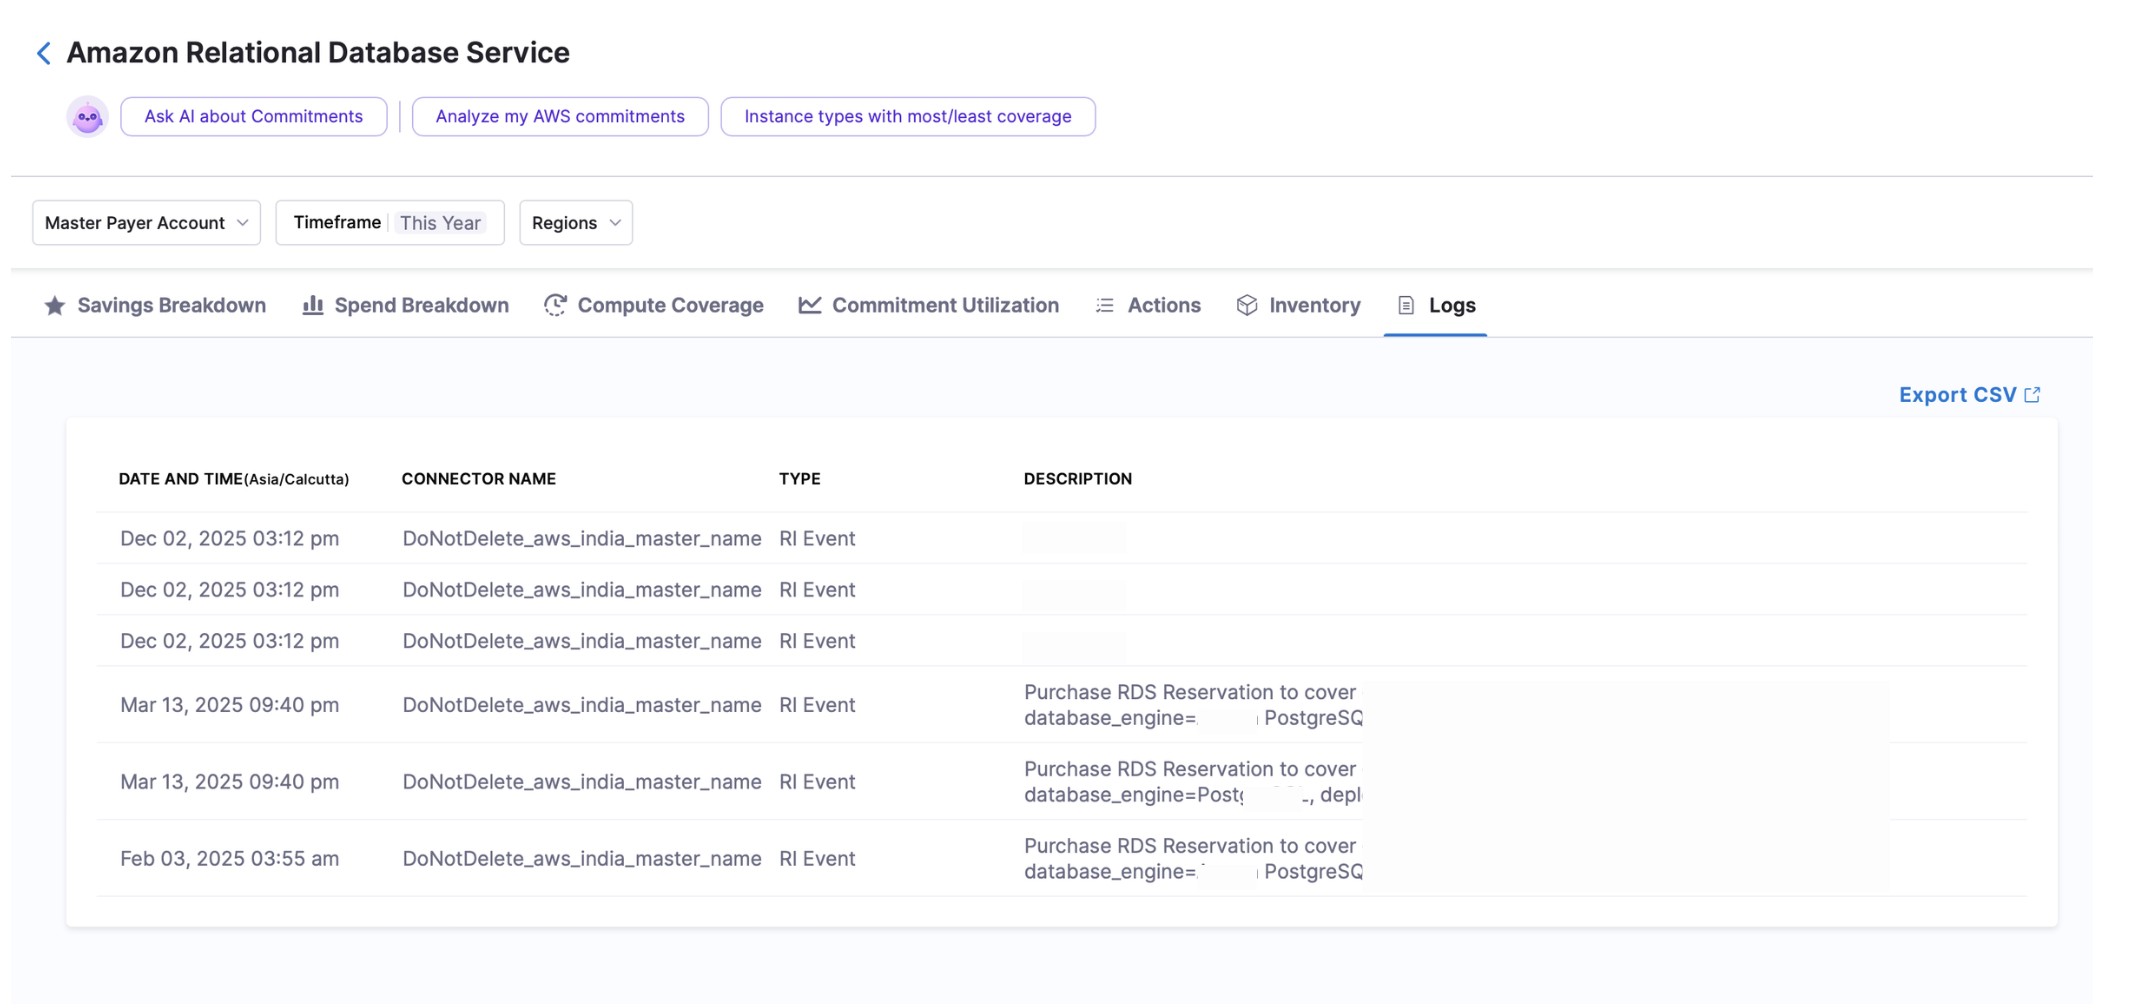Viewport: 2134px width, 1004px height.
Task: Click the purple AI assistant avatar icon
Action: 88,117
